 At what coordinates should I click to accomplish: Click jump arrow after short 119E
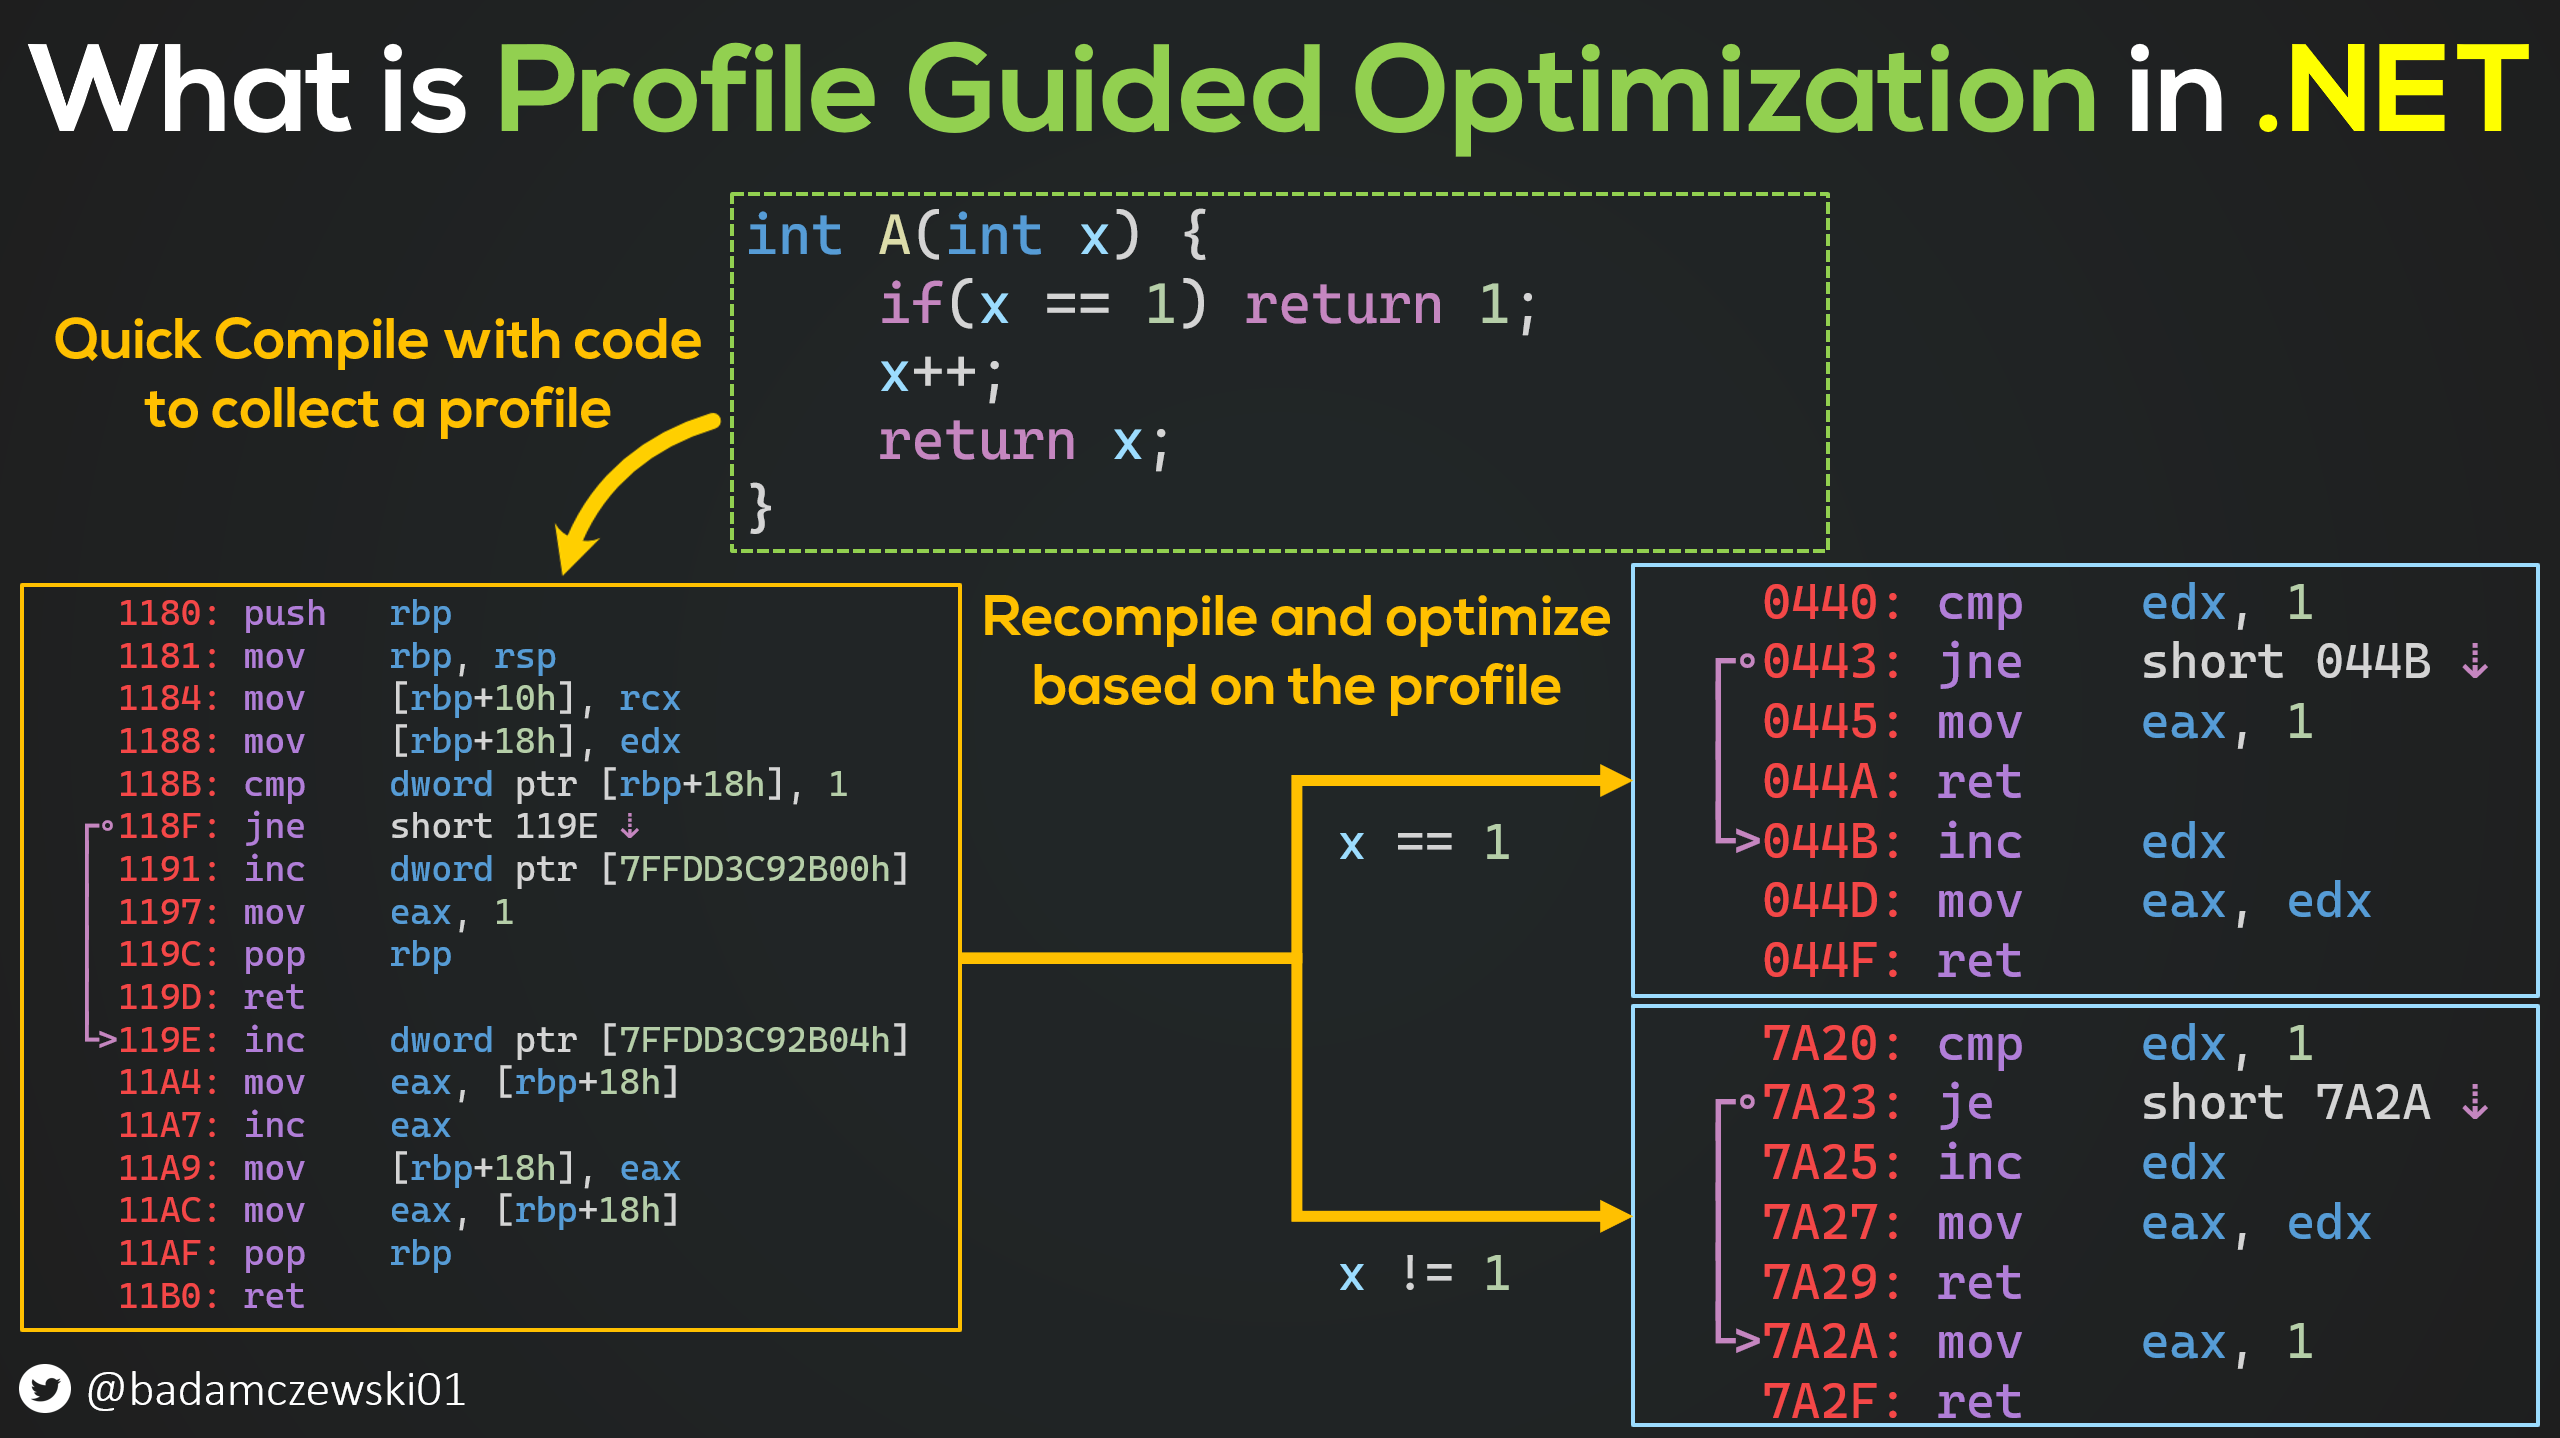point(630,827)
